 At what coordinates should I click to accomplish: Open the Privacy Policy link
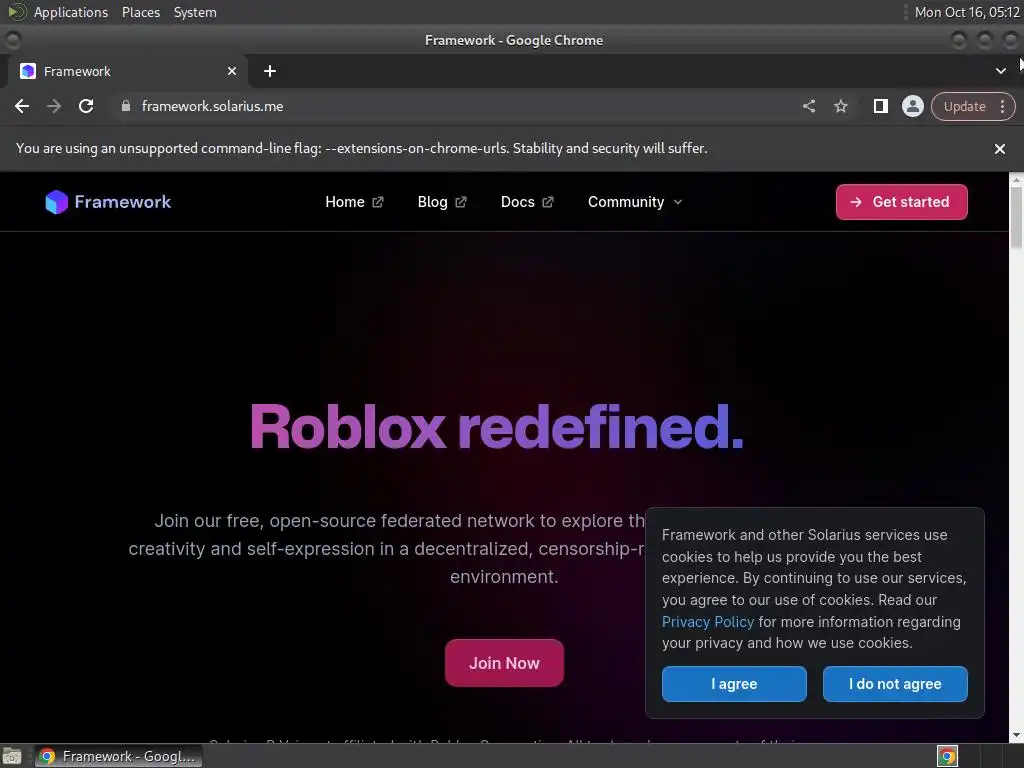coord(707,622)
